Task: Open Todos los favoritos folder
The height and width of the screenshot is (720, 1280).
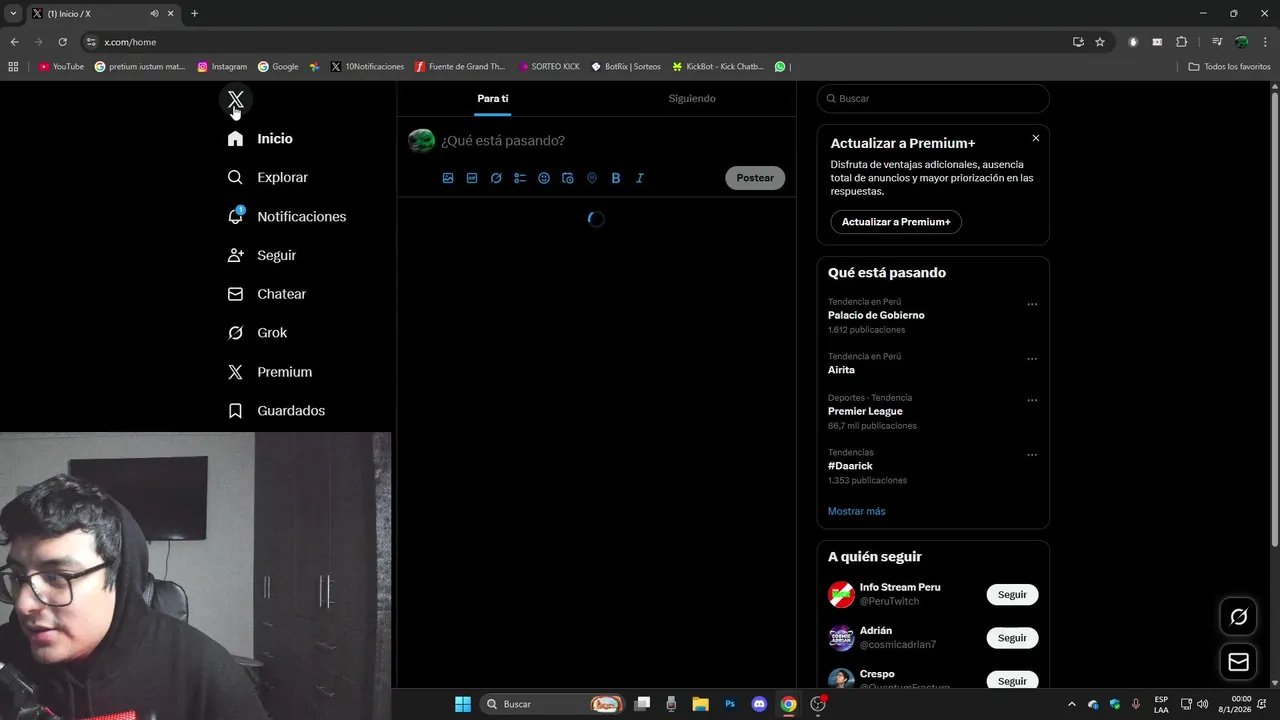Action: [1229, 67]
